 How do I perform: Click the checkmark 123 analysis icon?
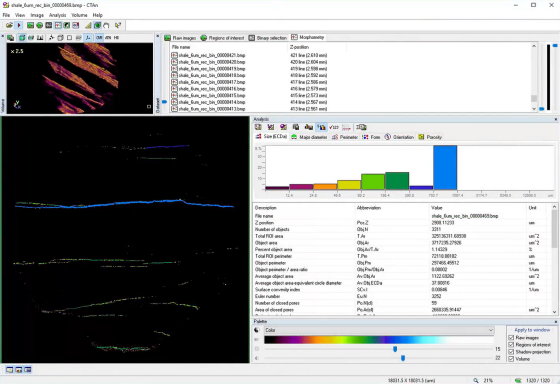click(x=334, y=127)
